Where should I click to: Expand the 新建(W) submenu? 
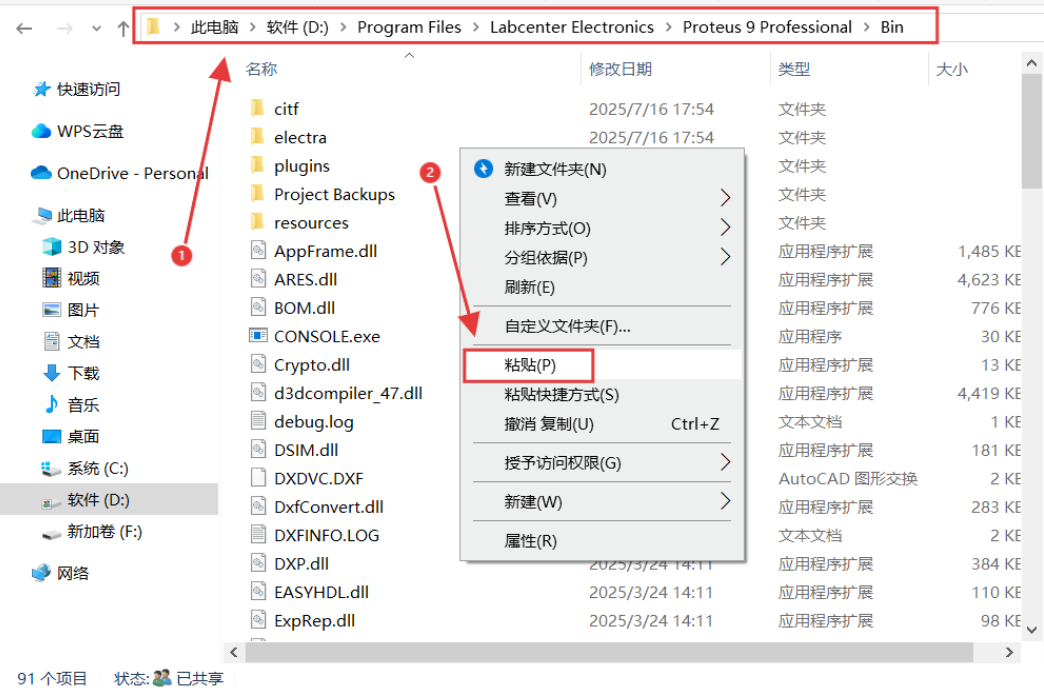click(x=602, y=501)
